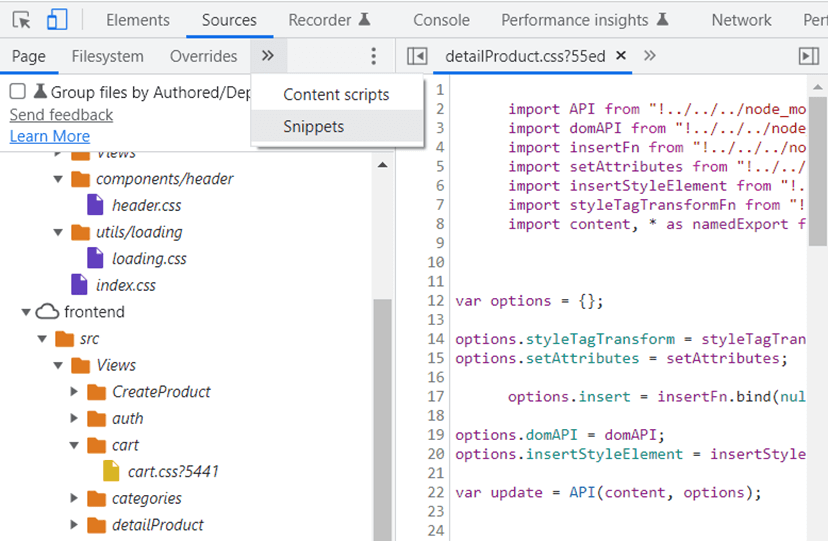The width and height of the screenshot is (828, 541).
Task: Switch to the Console tab
Action: point(441,20)
